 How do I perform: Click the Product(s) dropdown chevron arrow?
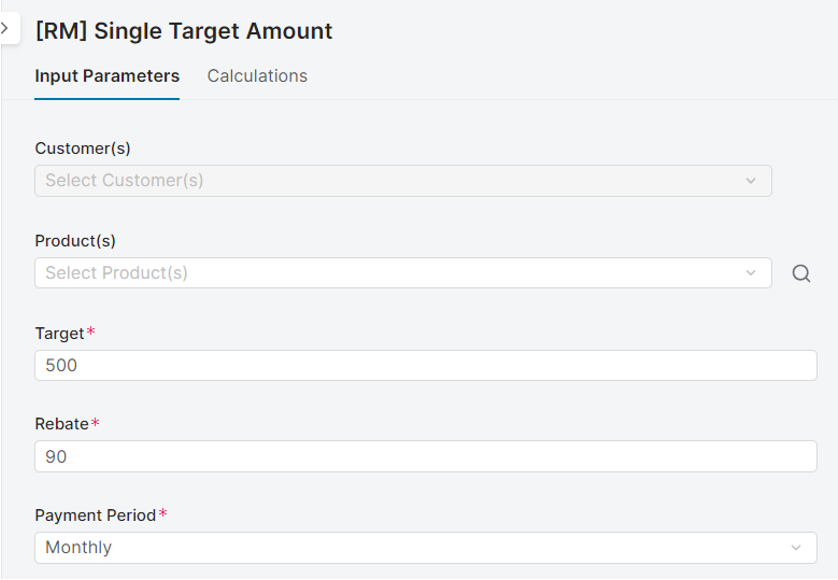[751, 273]
